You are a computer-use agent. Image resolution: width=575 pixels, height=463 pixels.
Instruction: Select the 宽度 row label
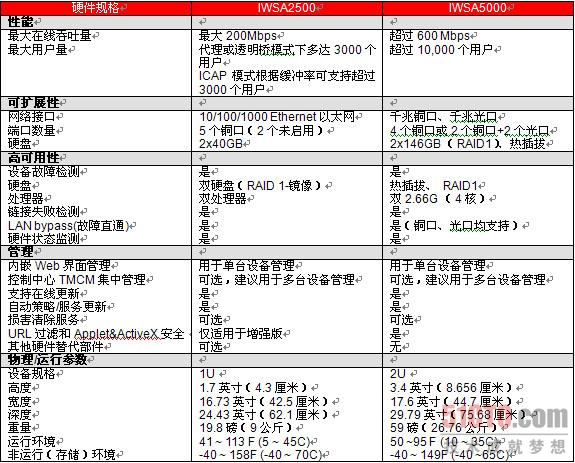[20, 402]
